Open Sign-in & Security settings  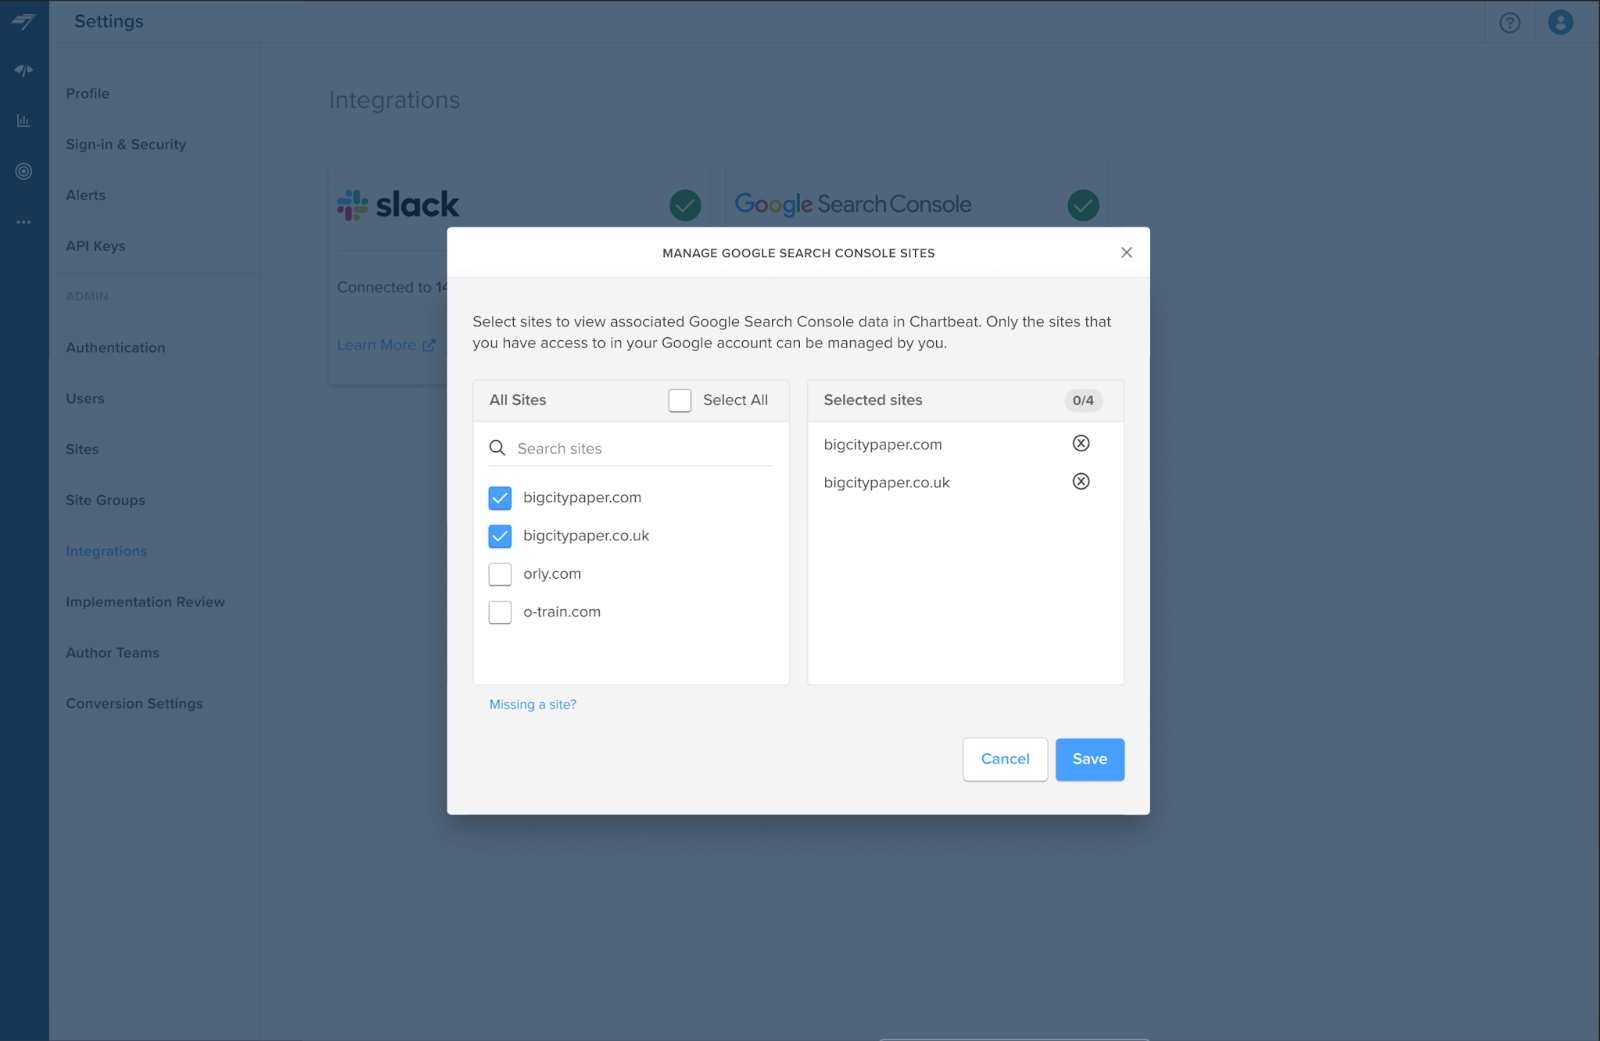tap(126, 144)
